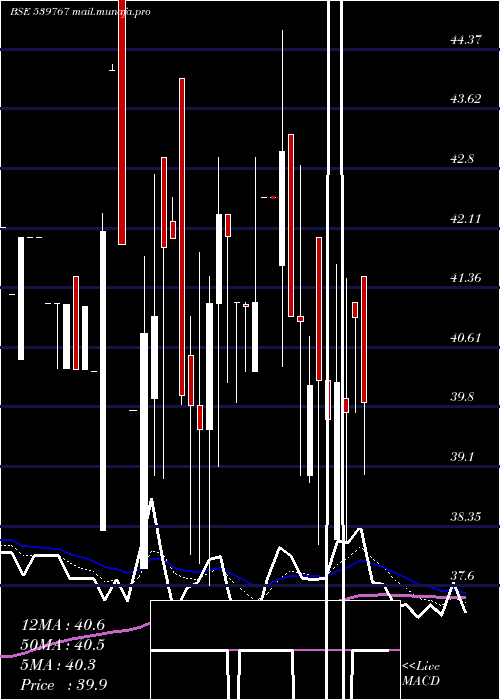Click the 40.61 price axis label
Screen dimensions: 500x700
[x=466, y=338]
